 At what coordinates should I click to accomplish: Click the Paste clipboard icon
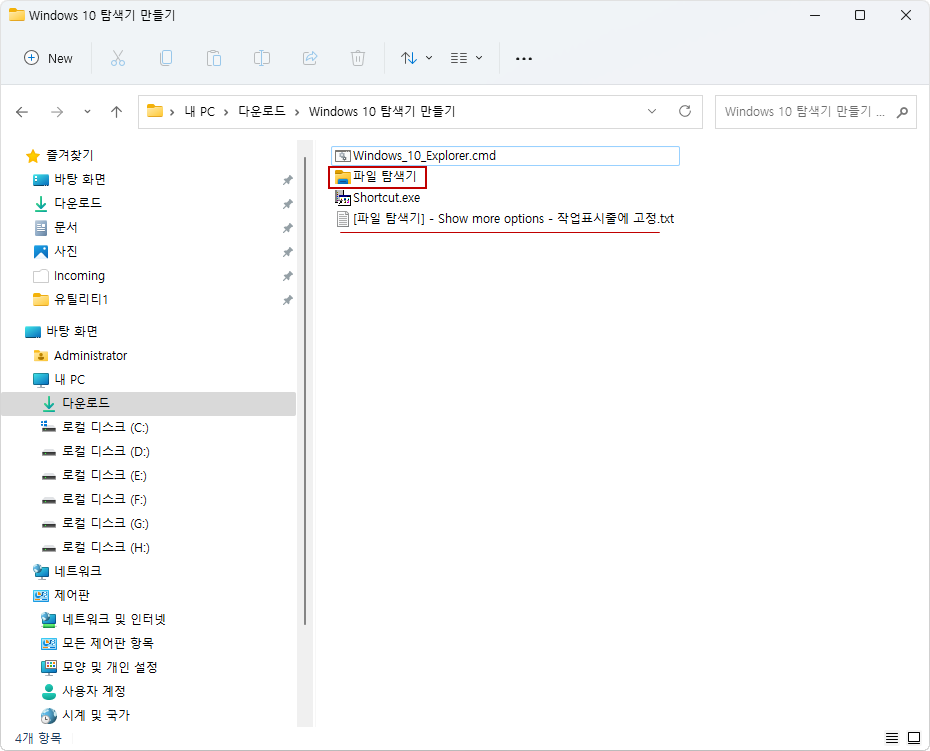coord(214,58)
